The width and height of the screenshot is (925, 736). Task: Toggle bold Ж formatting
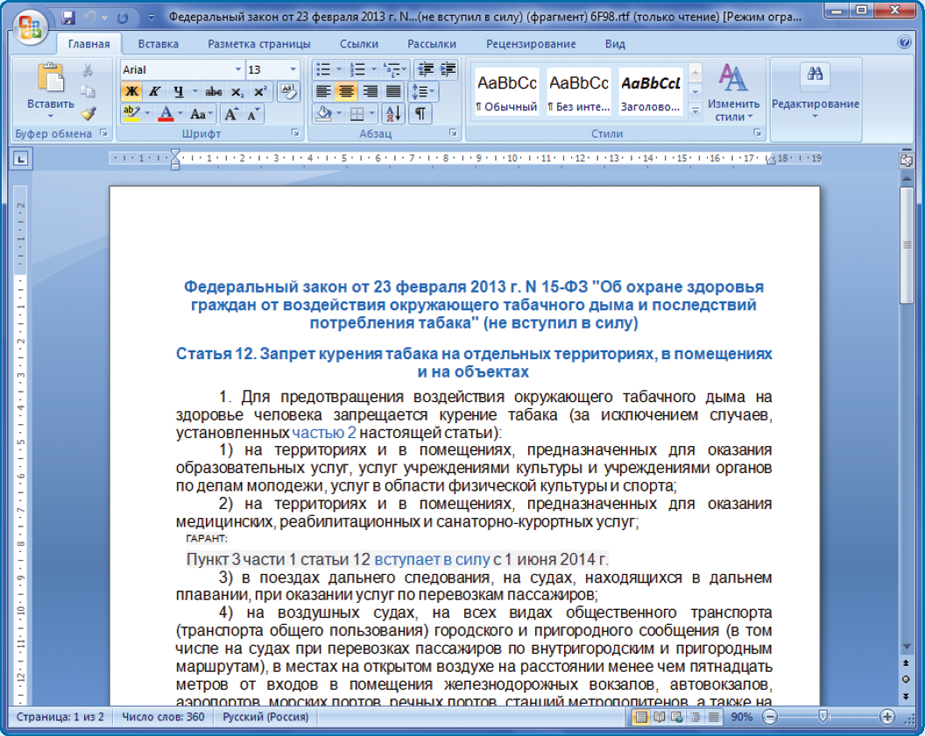pos(131,91)
